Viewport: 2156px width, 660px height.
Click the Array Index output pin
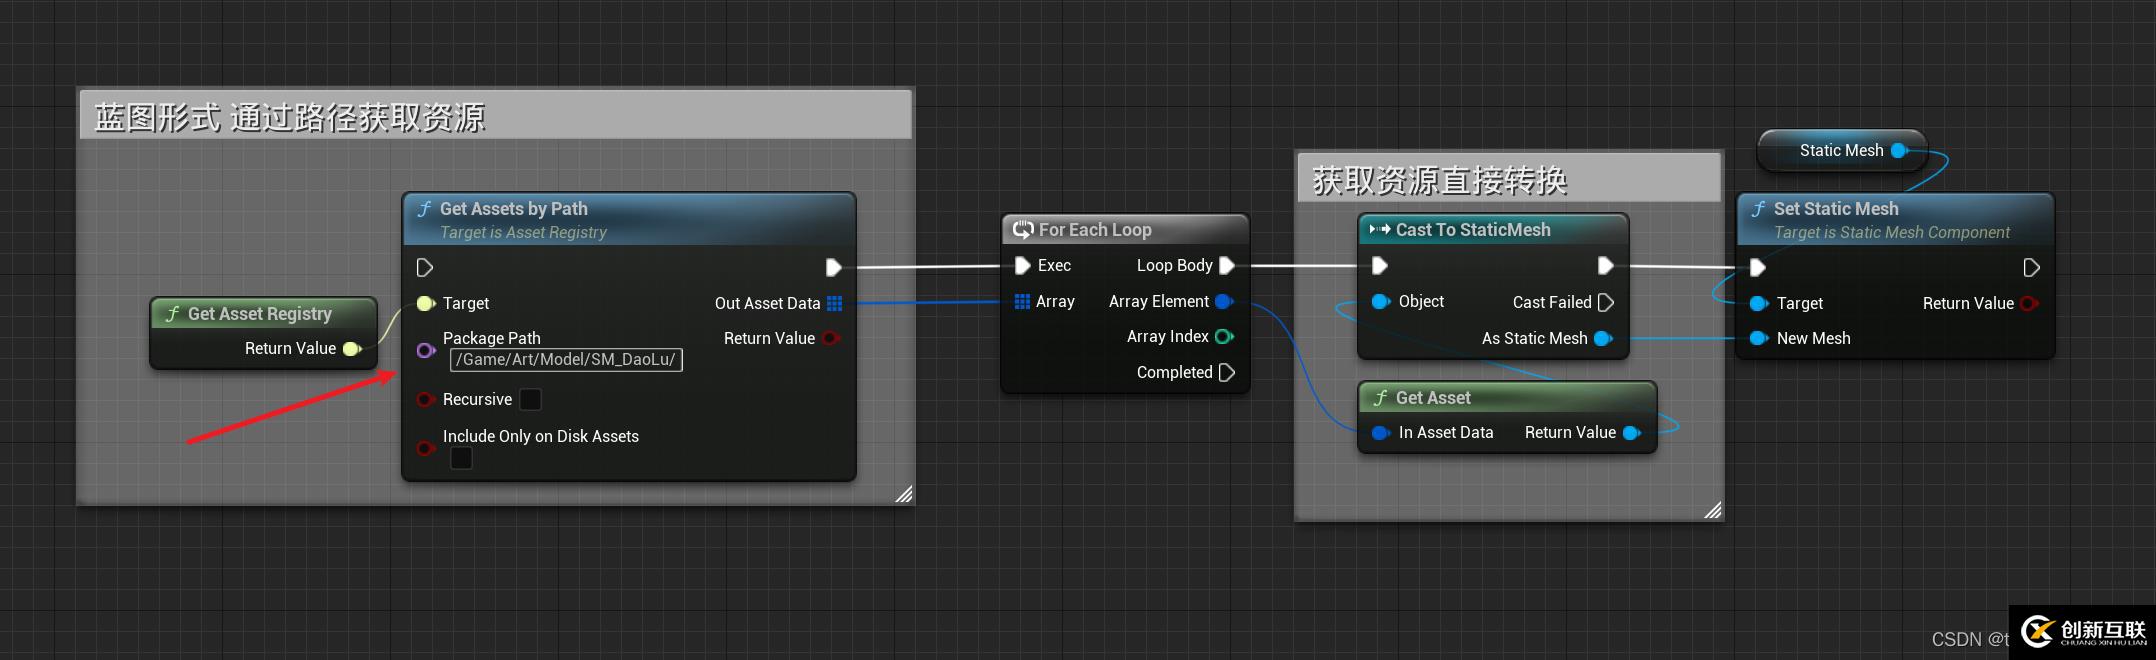pos(1224,337)
